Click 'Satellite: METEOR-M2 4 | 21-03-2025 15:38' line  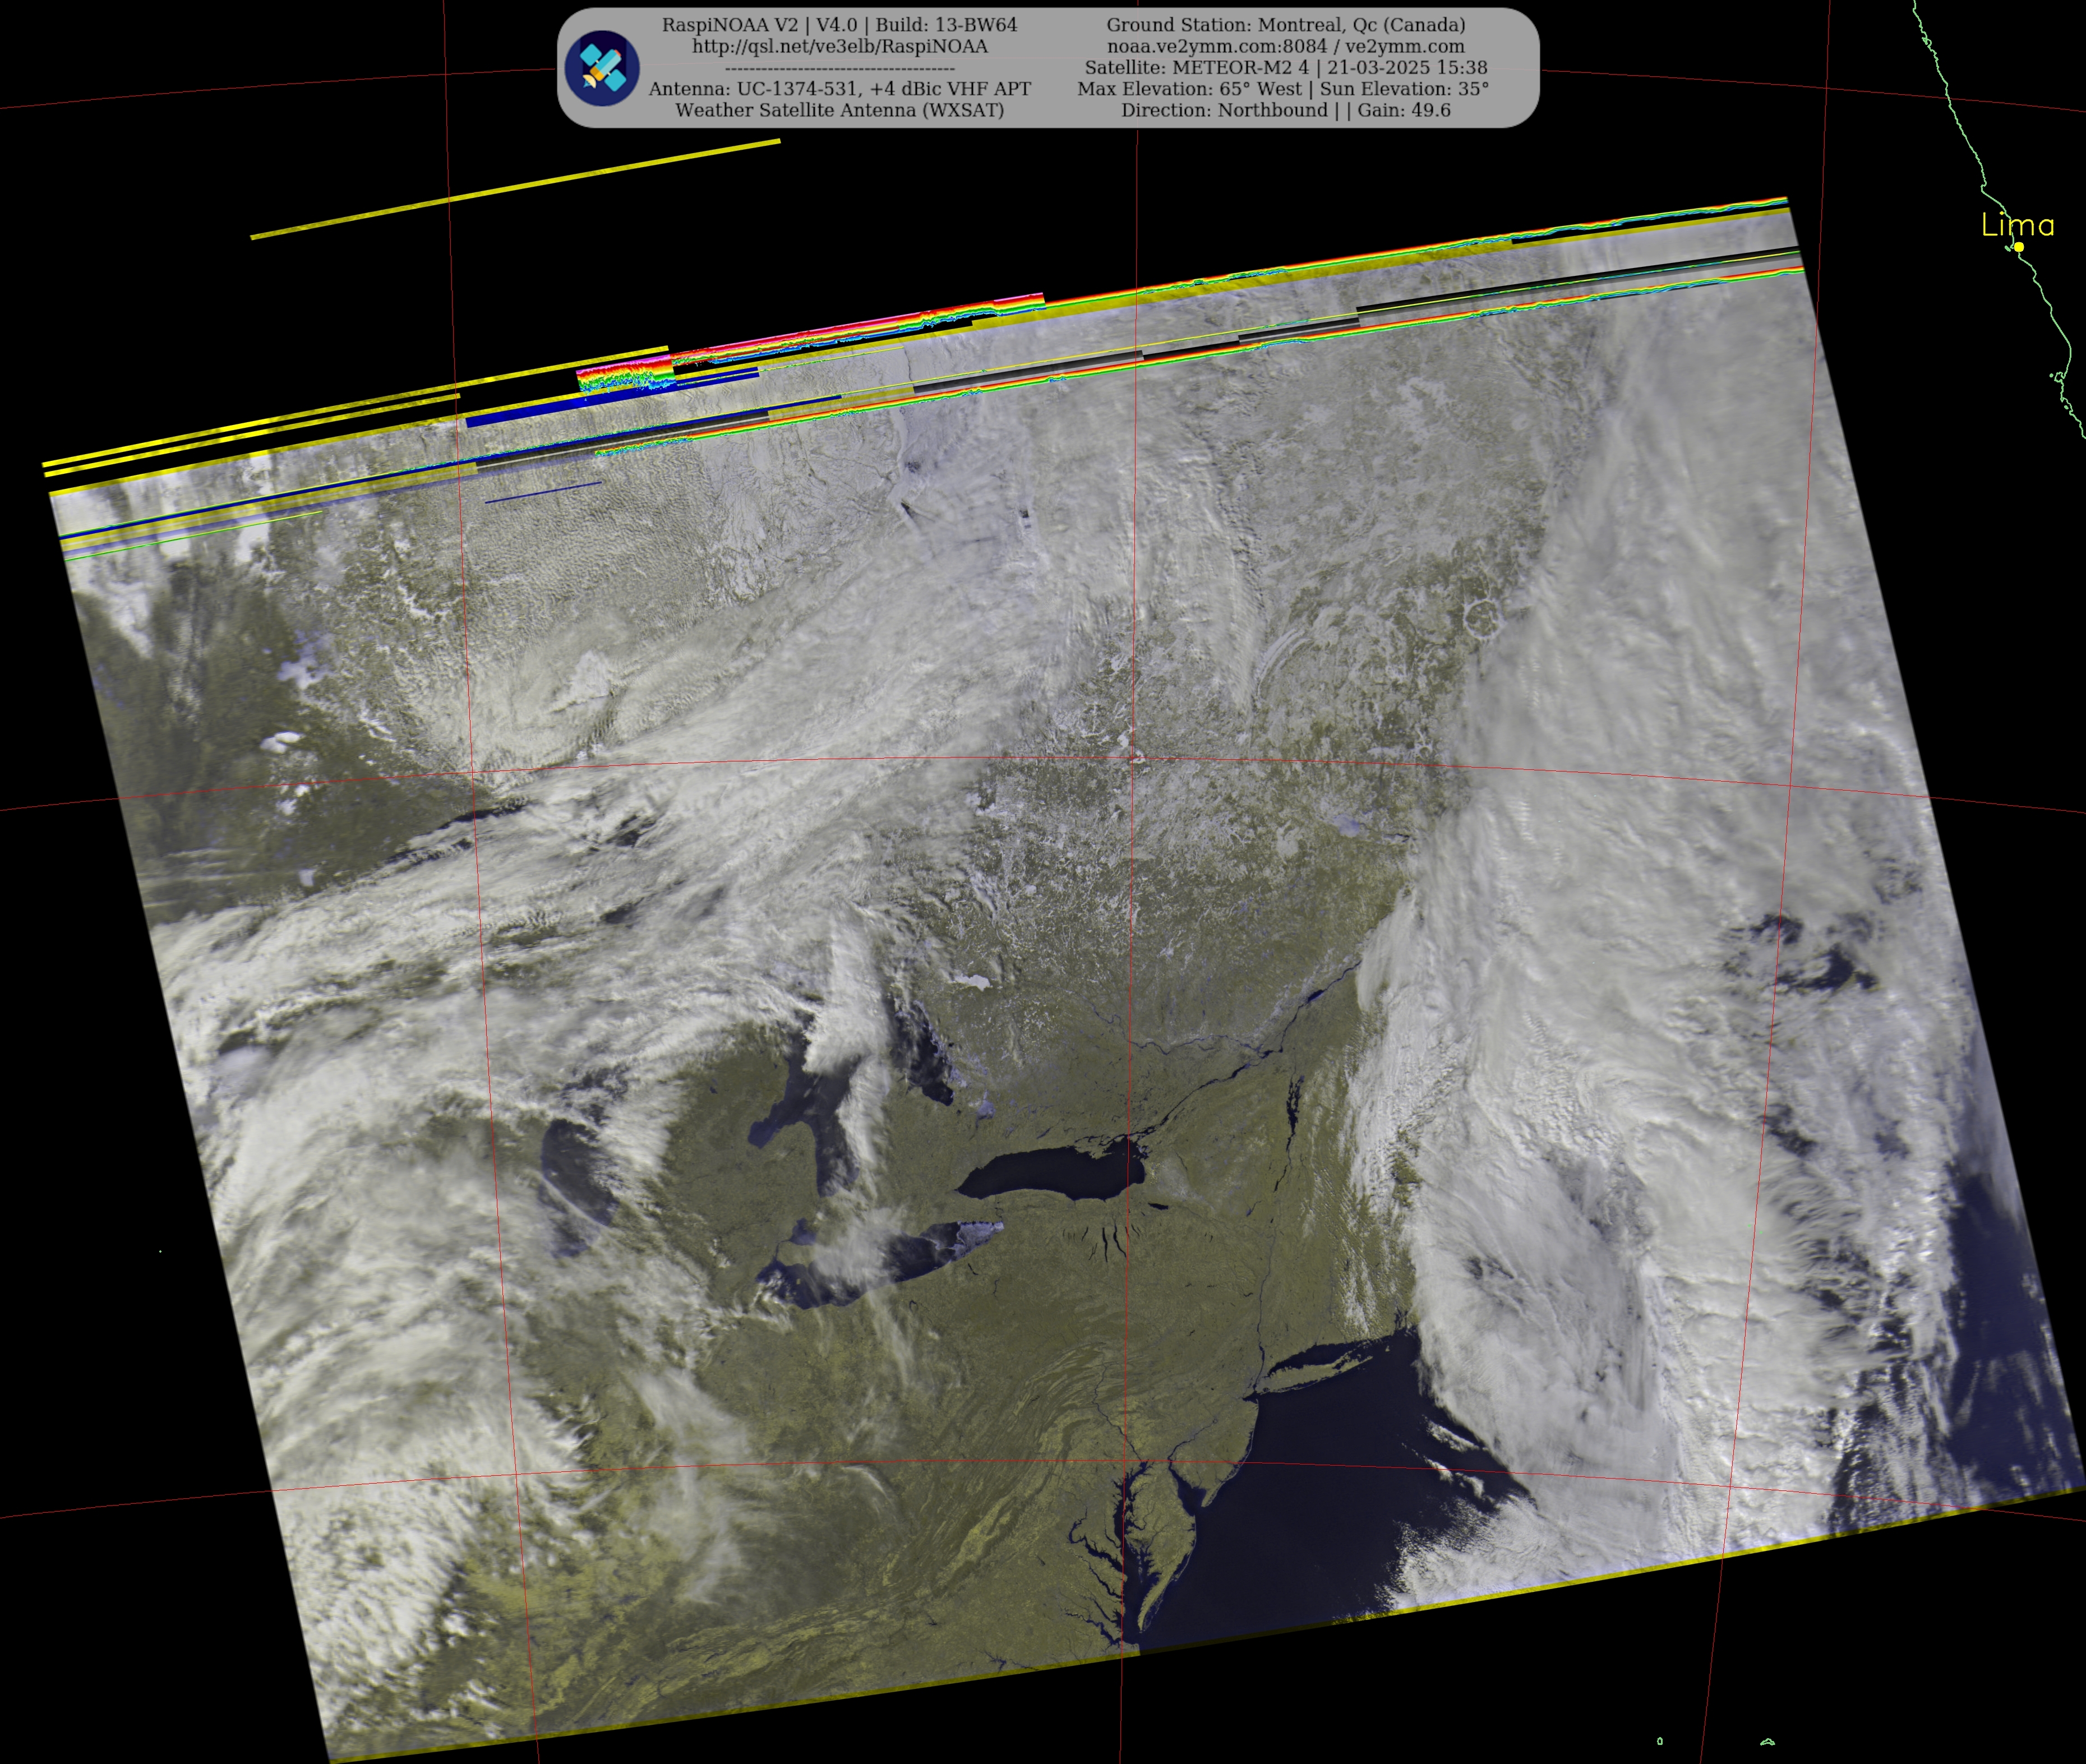coord(1285,67)
